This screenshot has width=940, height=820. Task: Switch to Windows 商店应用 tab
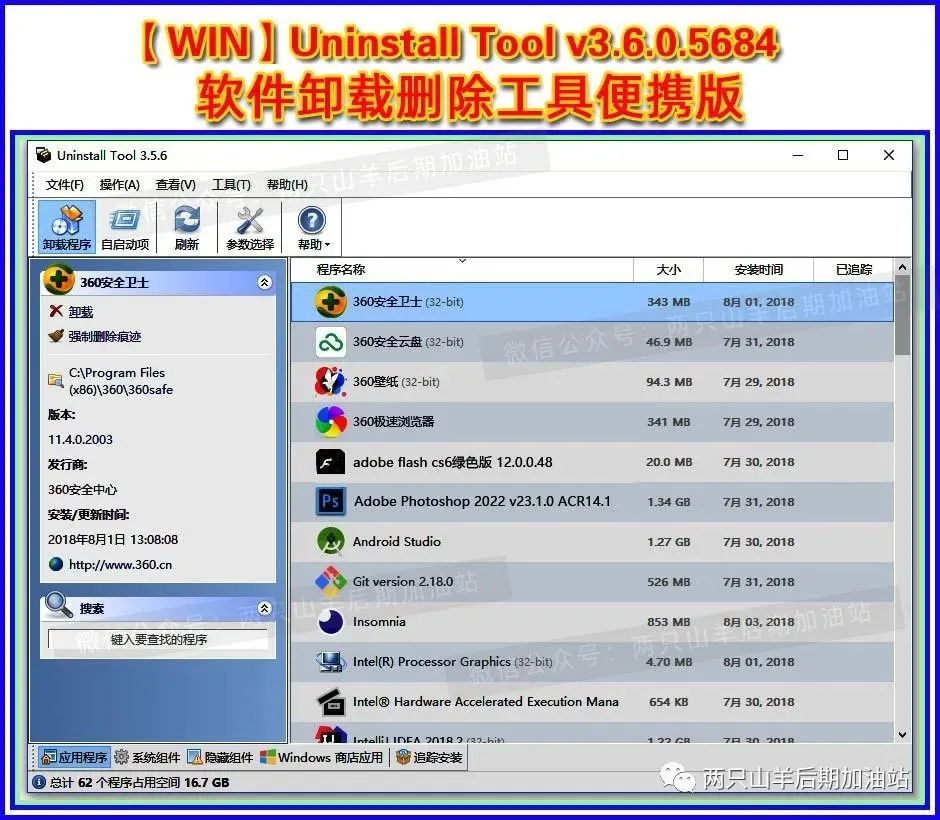(x=321, y=758)
